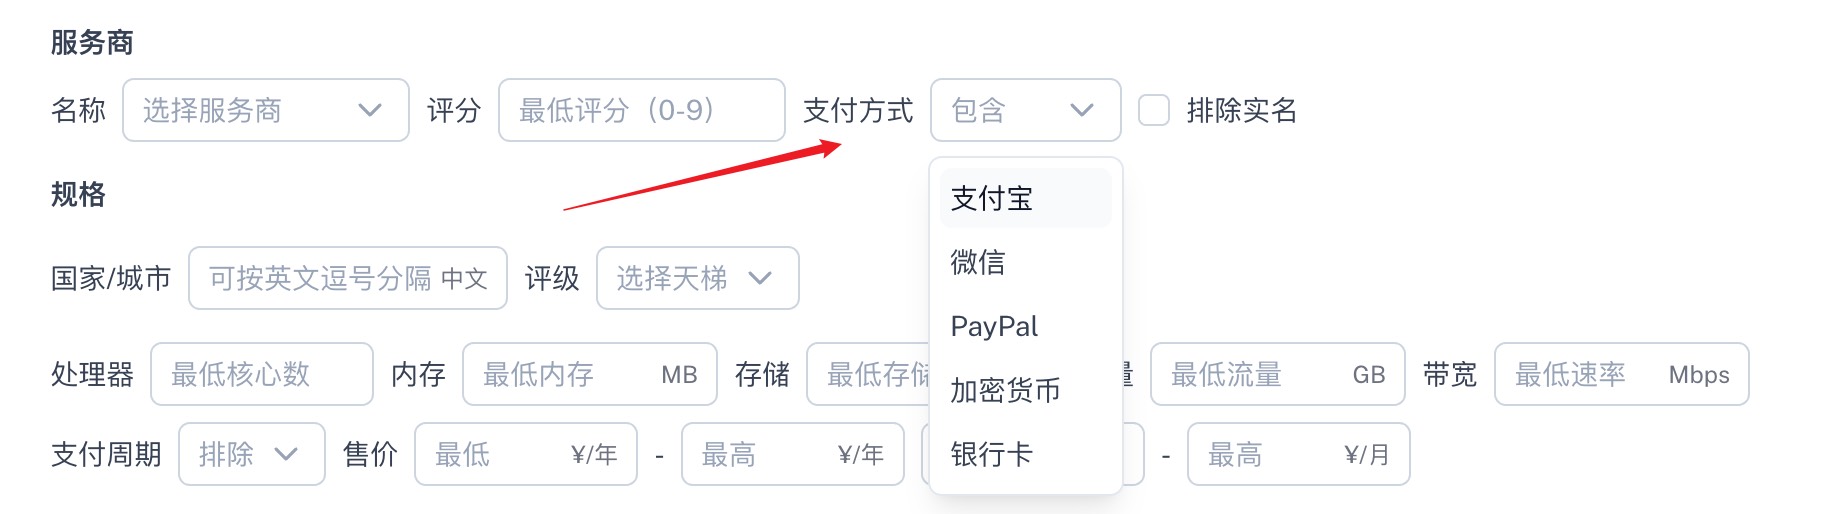Open the 选择服务商 provider name dropdown
The height and width of the screenshot is (514, 1824).
(266, 110)
